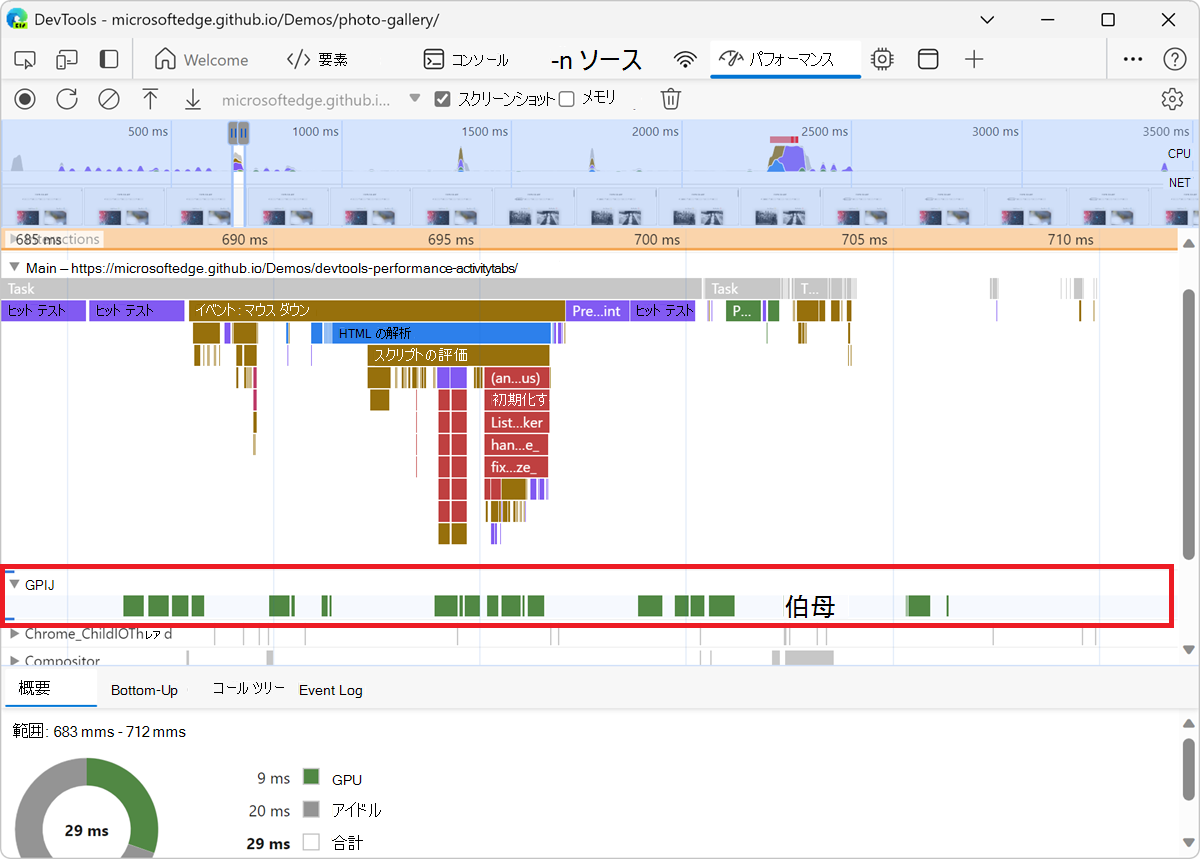This screenshot has height=859, width=1200.
Task: Load a saved profile with the upload arrow
Action: pos(150,99)
